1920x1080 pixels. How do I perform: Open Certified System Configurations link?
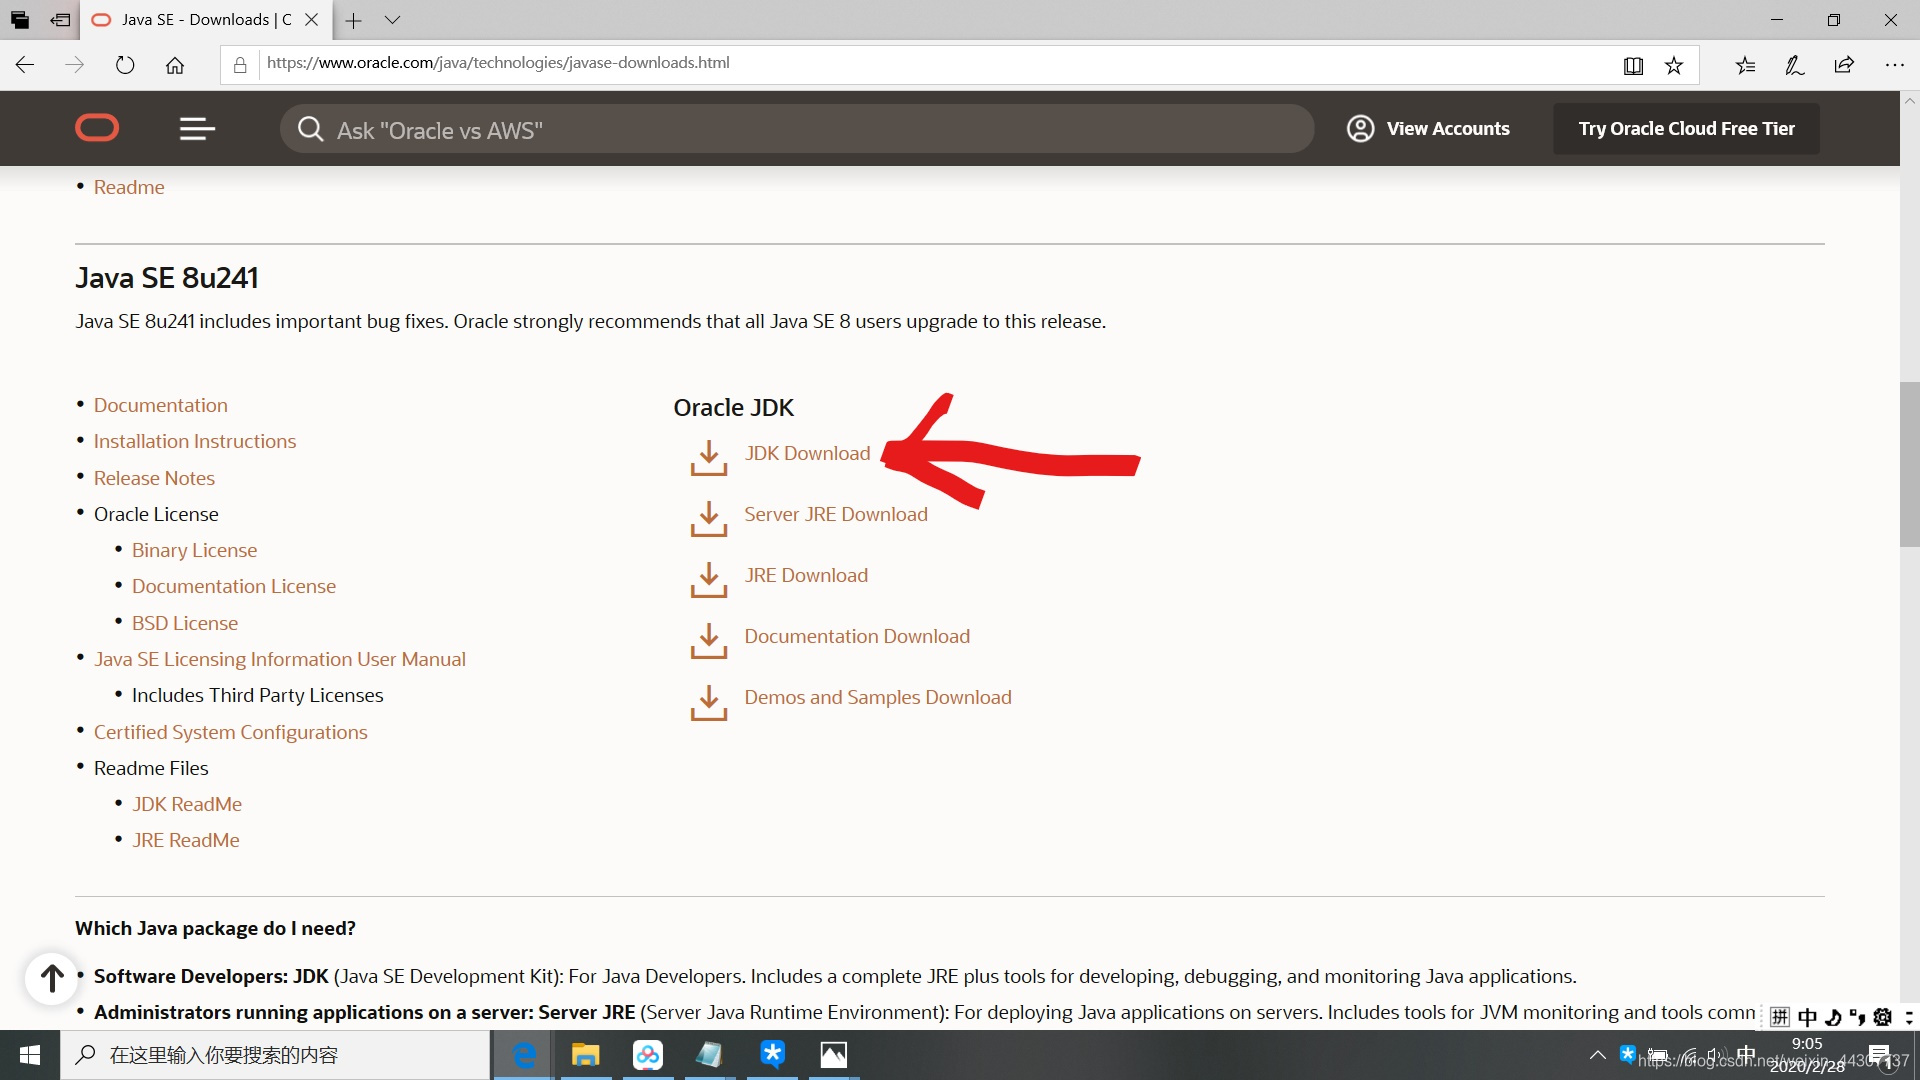coord(231,732)
